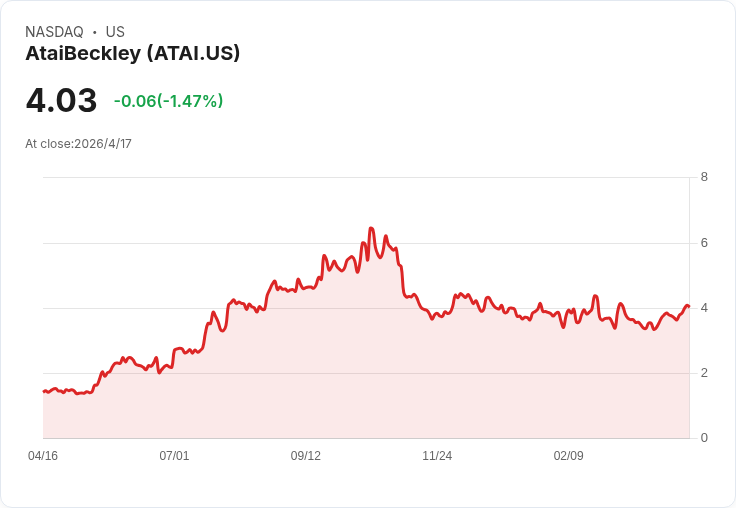Click the separator dot between NASDAQ and US
This screenshot has width=736, height=508.
(95, 32)
